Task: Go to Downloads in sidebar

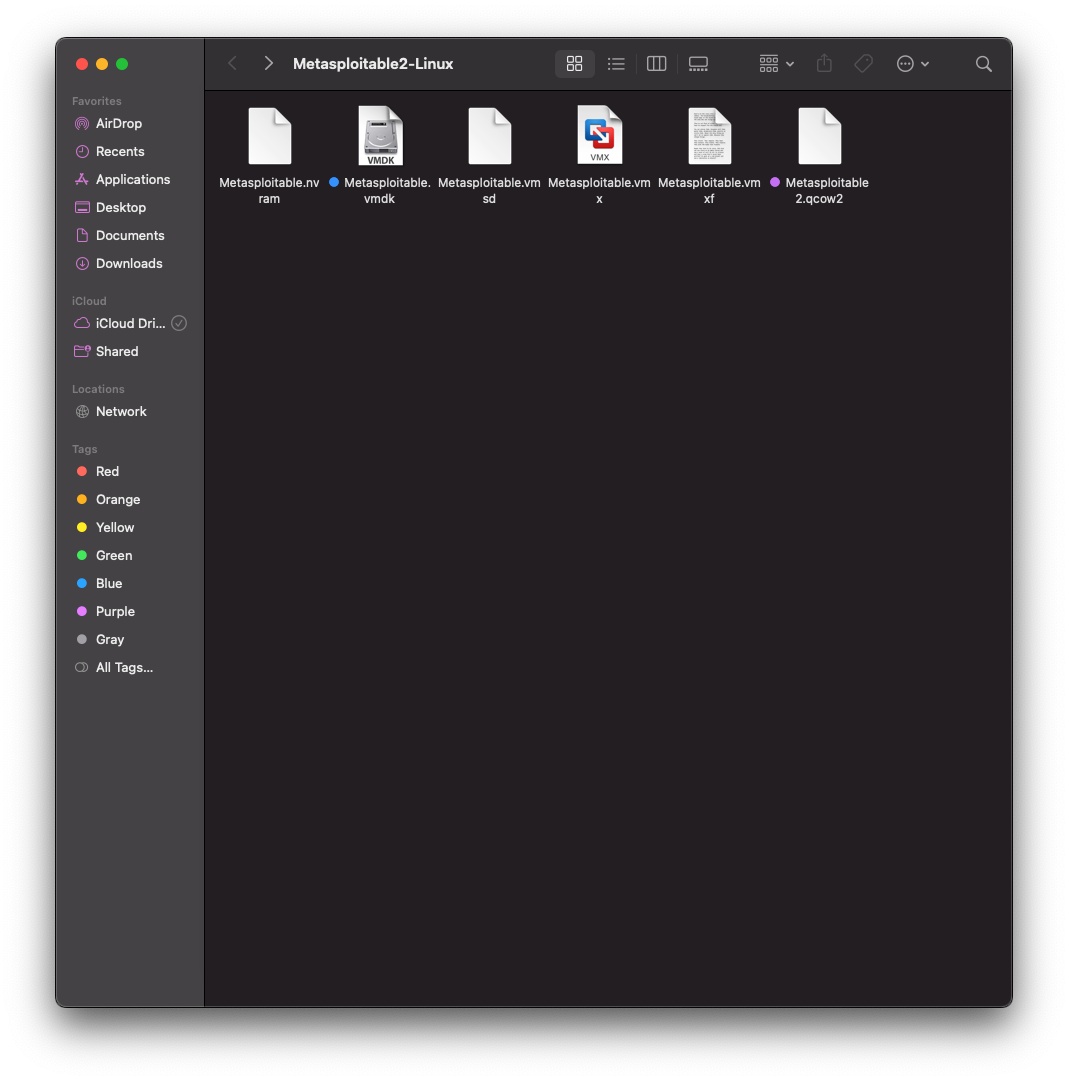Action: [x=128, y=264]
